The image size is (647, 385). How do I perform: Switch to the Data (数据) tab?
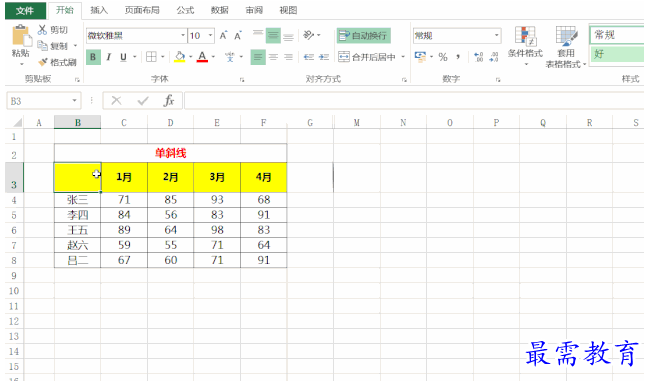pyautogui.click(x=220, y=10)
